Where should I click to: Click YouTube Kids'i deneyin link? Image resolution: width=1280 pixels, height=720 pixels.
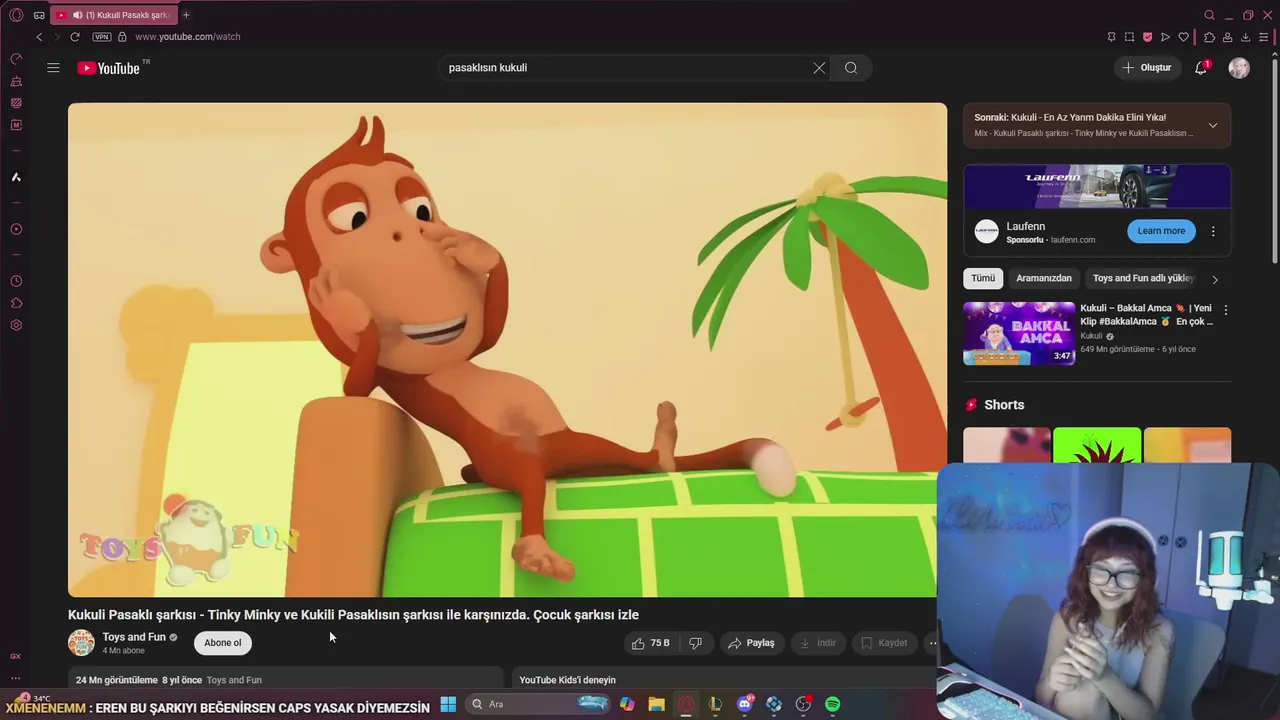pyautogui.click(x=567, y=680)
